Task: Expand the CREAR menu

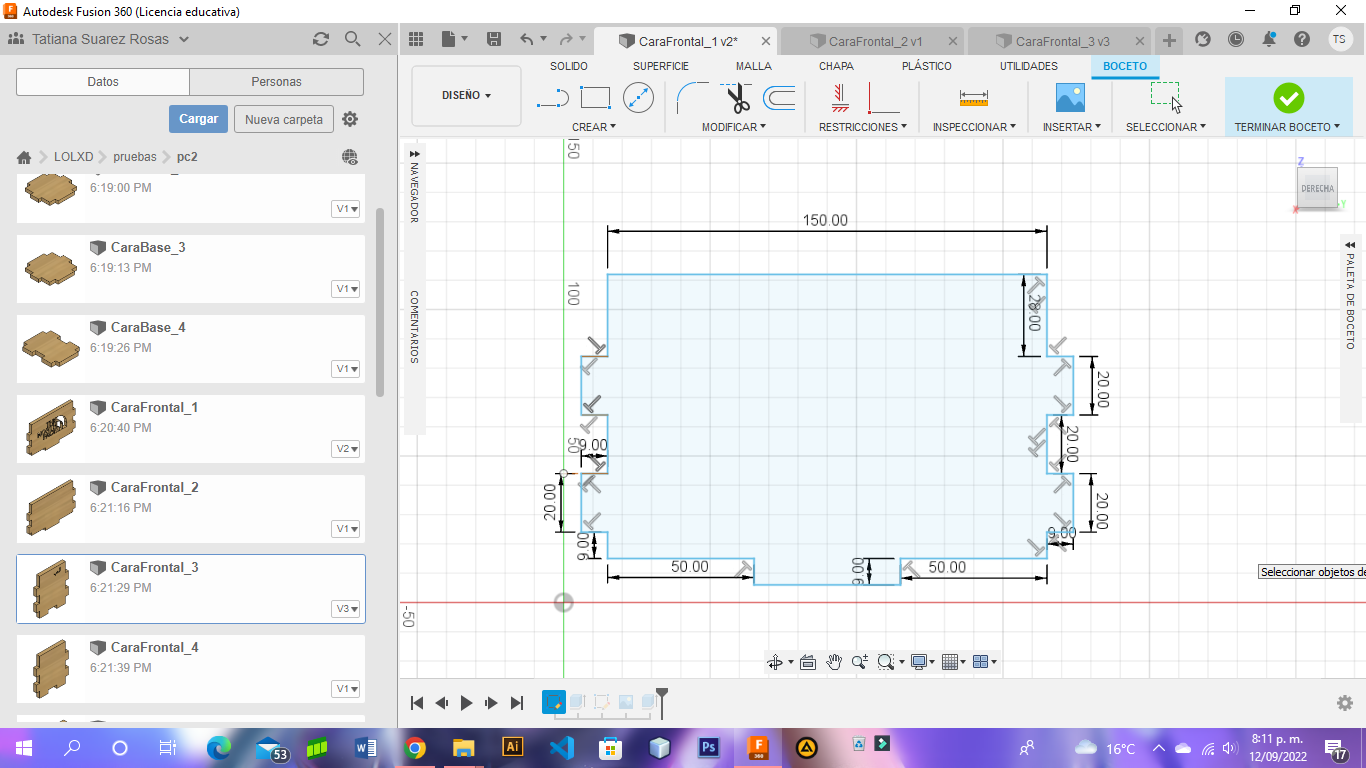Action: (594, 127)
